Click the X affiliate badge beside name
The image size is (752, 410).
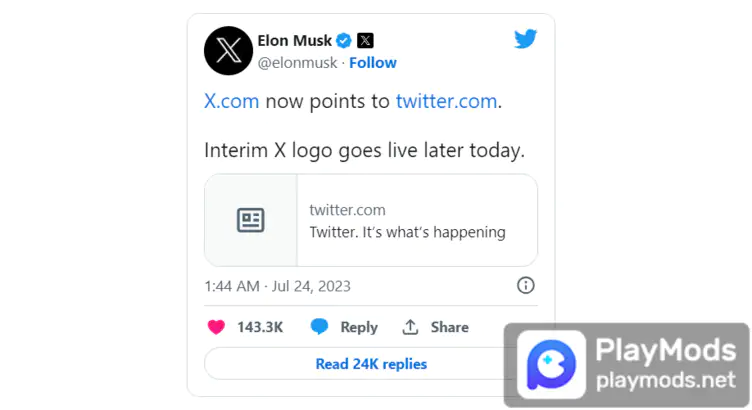(365, 41)
